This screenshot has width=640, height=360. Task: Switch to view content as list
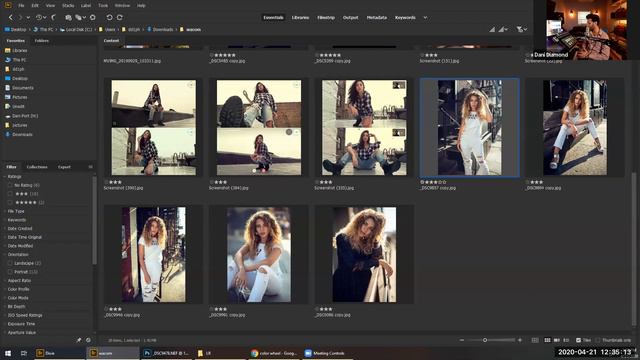(x=566, y=340)
